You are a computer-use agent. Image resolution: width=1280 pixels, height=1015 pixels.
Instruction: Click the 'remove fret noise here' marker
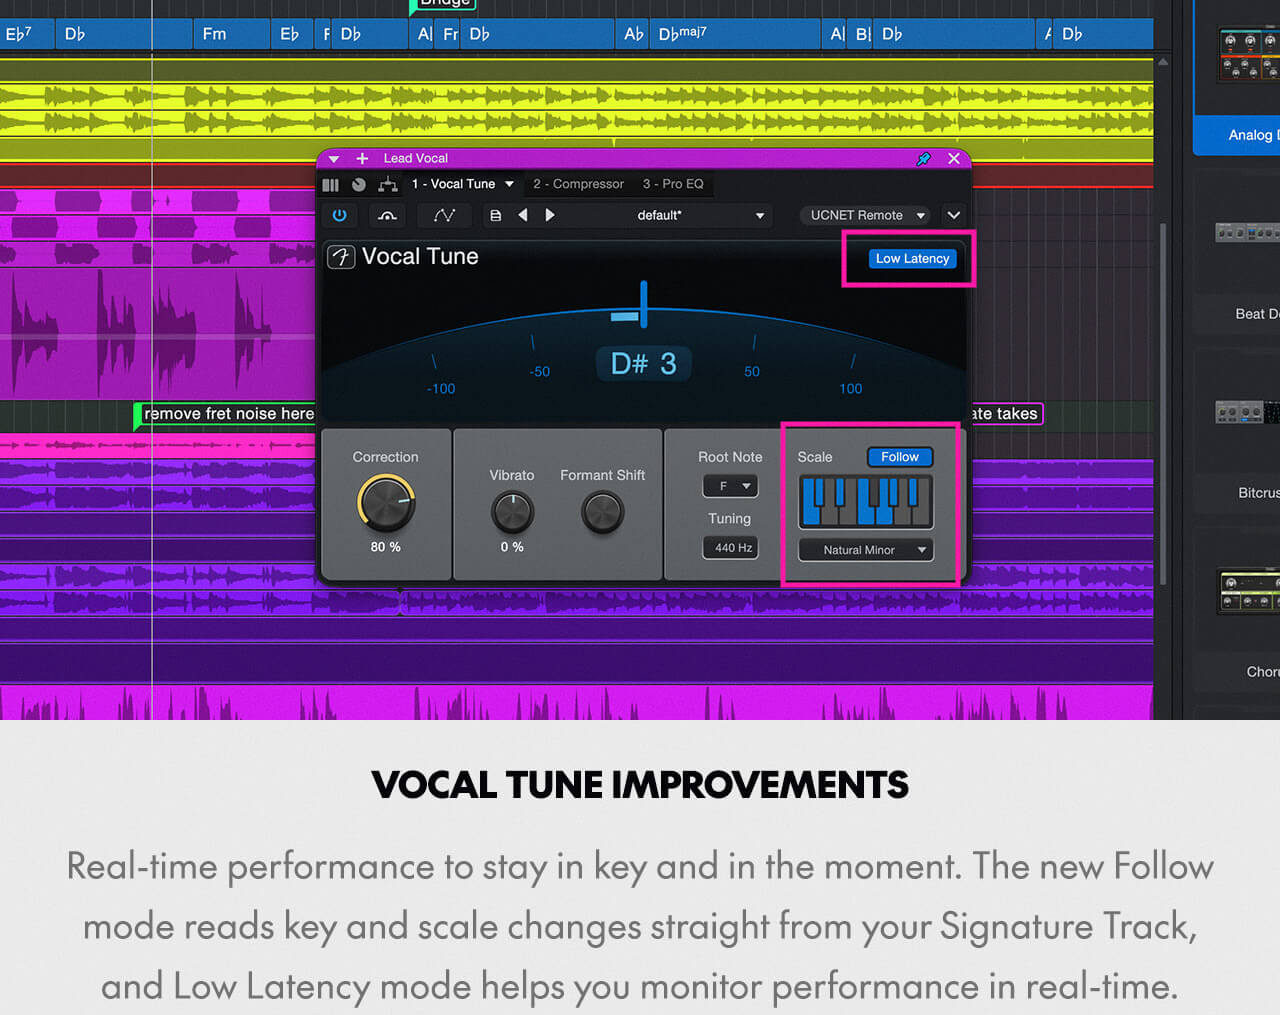coord(226,414)
